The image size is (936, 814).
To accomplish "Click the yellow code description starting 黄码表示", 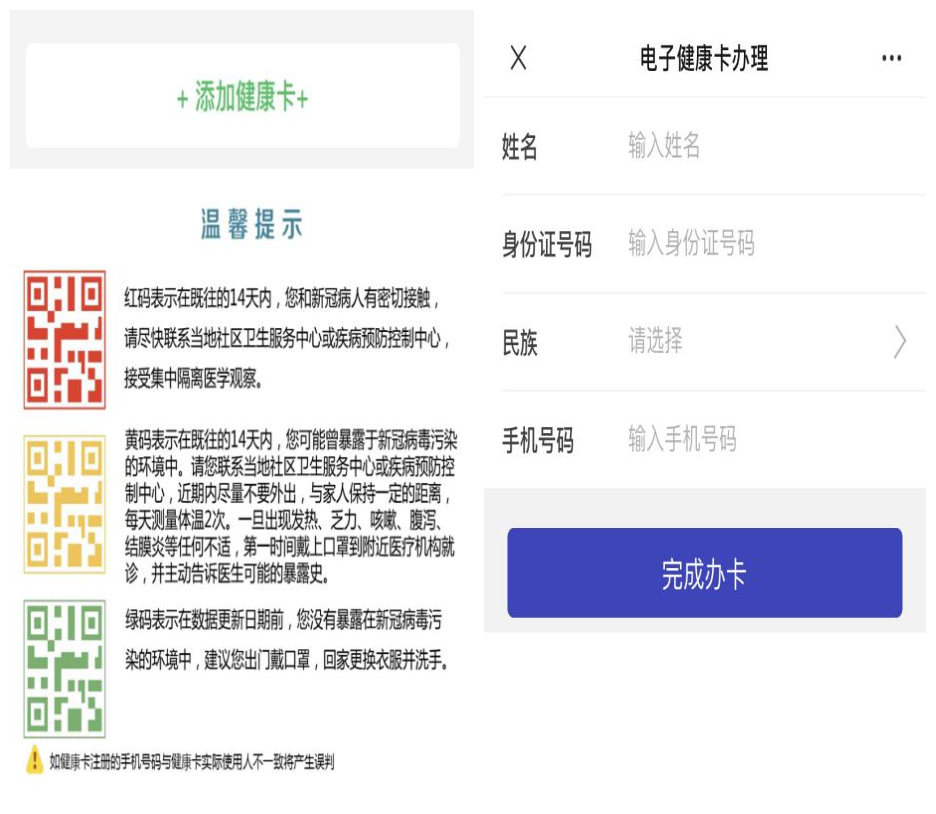I will pyautogui.click(x=291, y=506).
